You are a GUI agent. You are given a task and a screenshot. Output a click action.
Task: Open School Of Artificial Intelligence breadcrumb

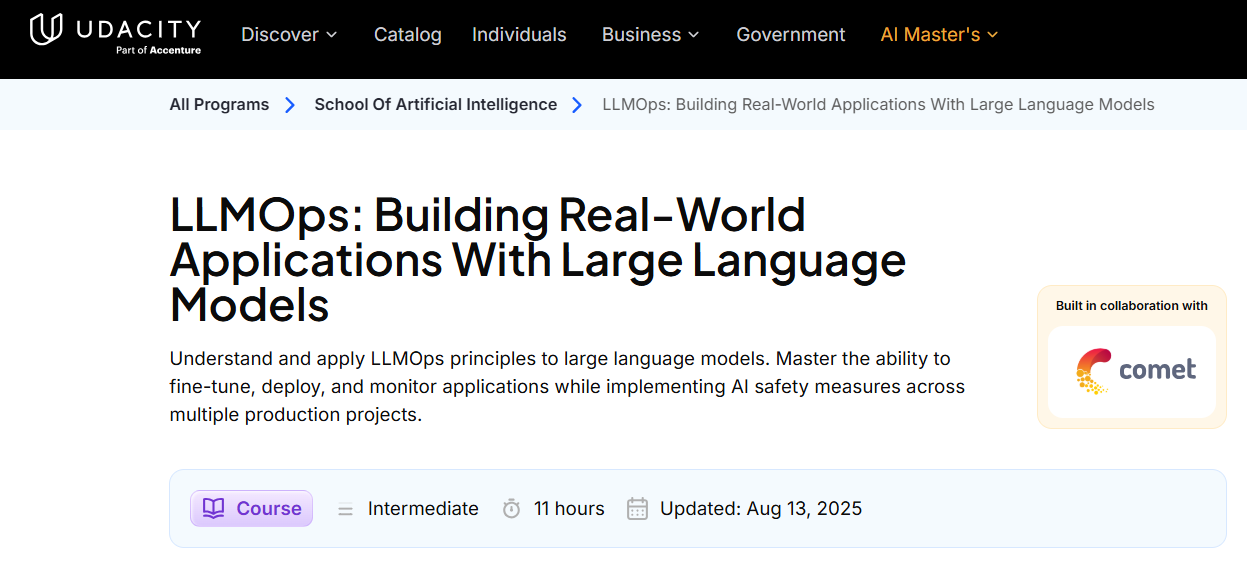[x=435, y=104]
